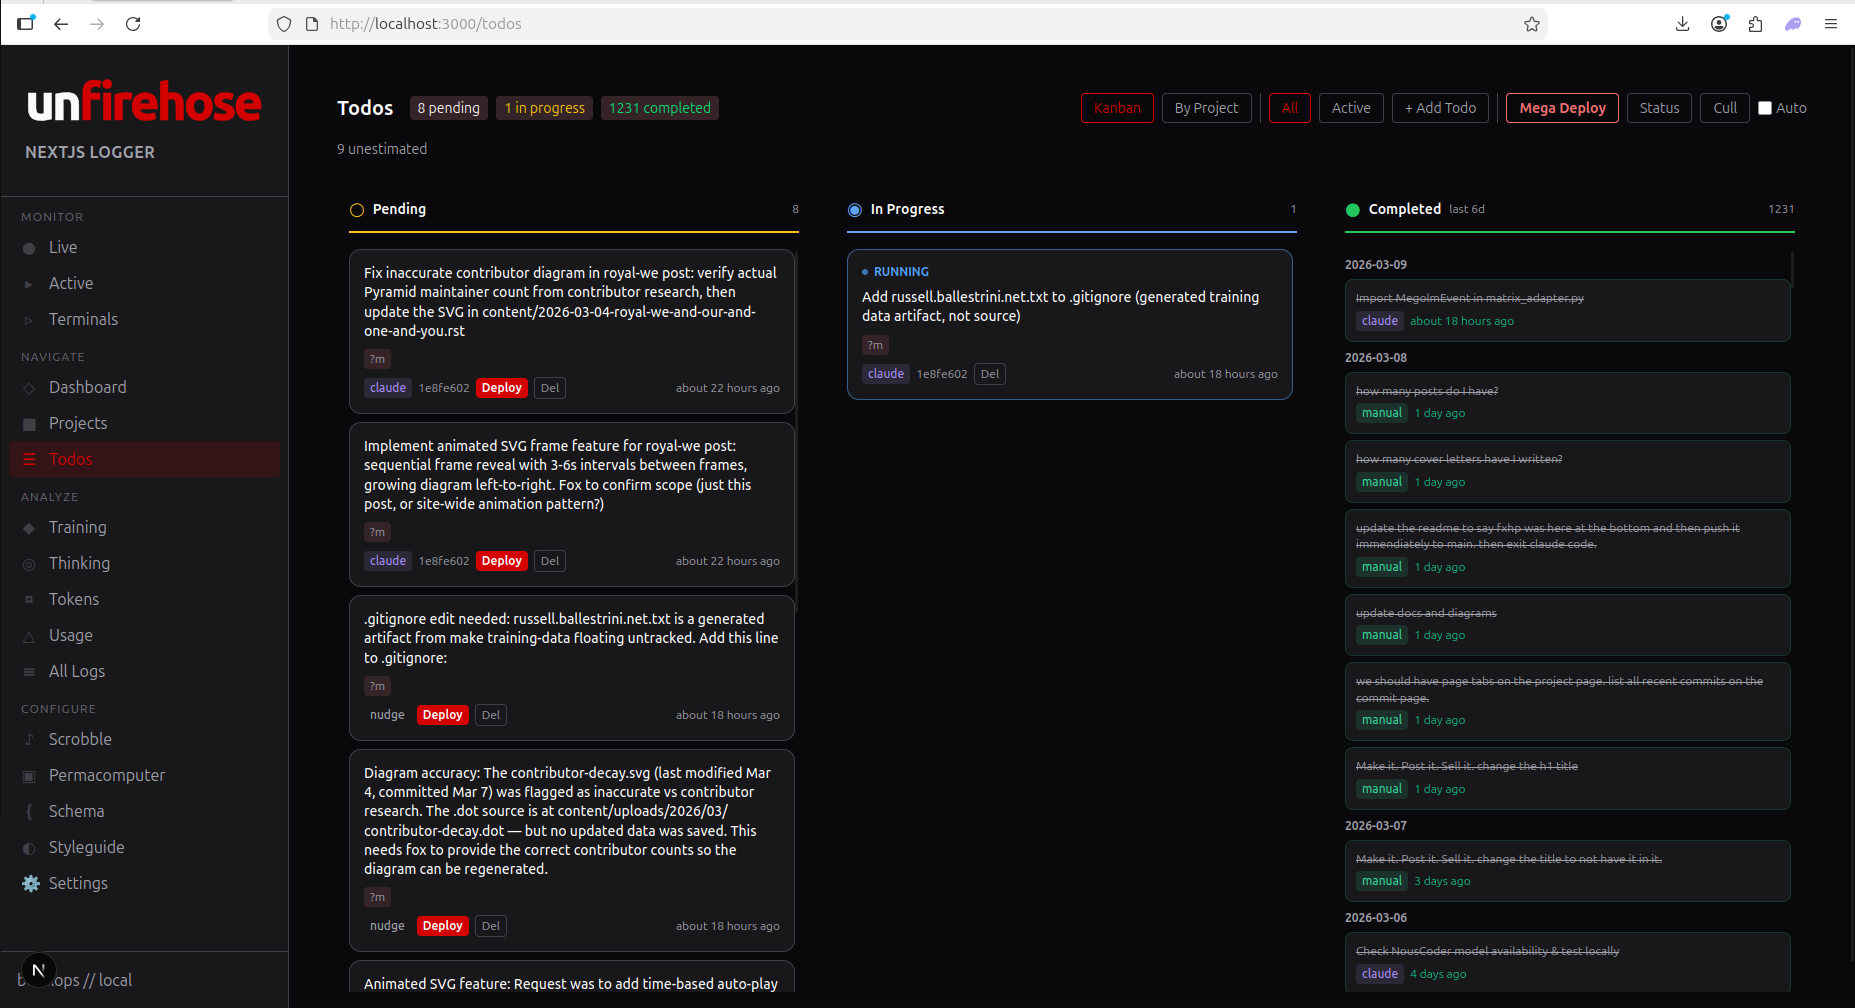Open the browser hamburger menu
Screen dimensions: 1855x1008
pyautogui.click(x=1830, y=24)
